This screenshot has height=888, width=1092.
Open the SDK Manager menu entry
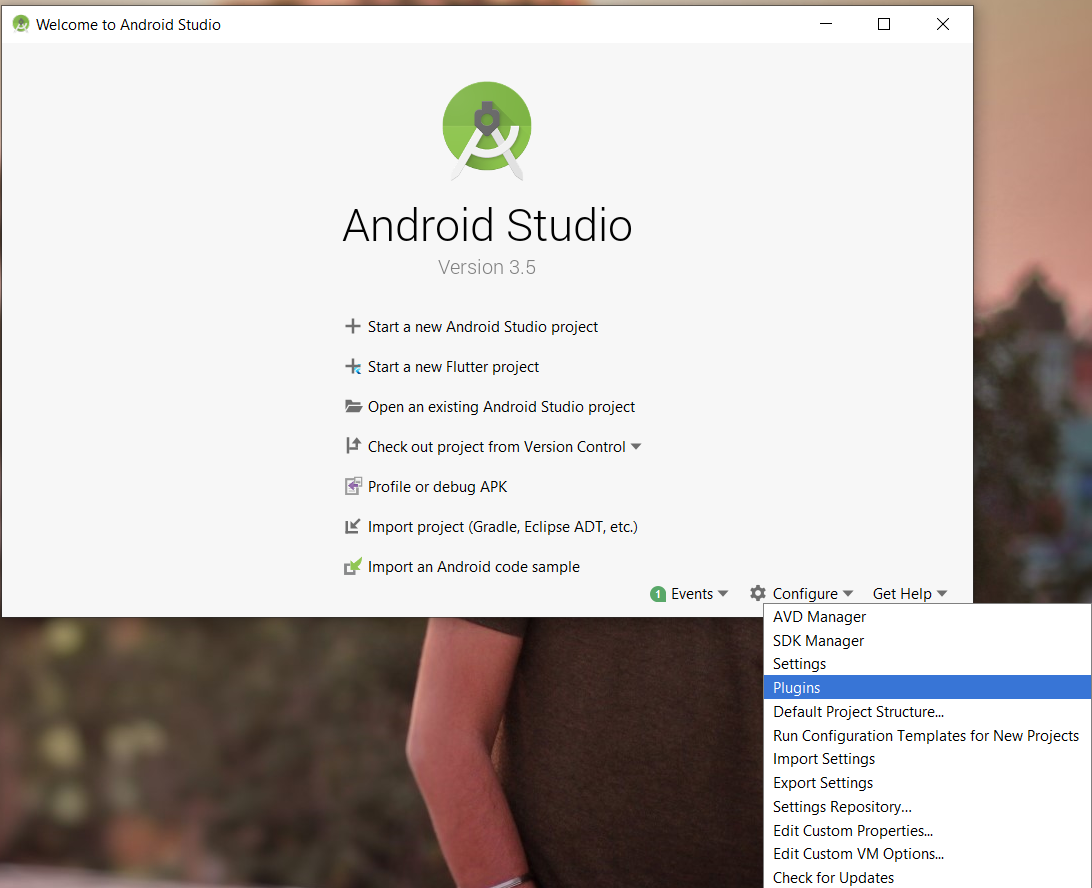[818, 640]
